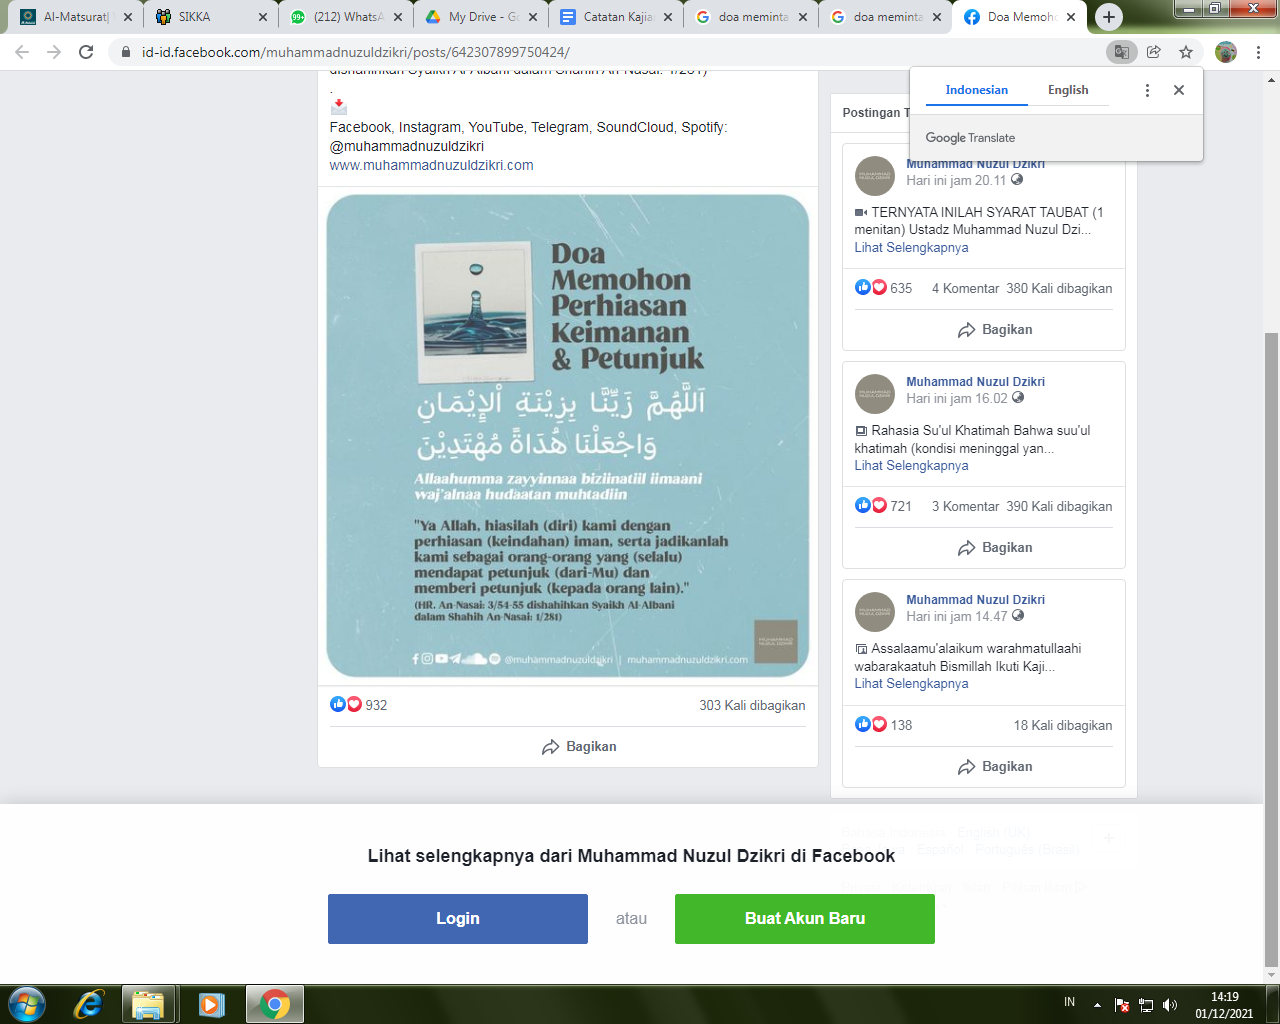Click Lihat Selengkapnya on Assalaamu'alaikum post
The width and height of the screenshot is (1280, 1024).
911,683
